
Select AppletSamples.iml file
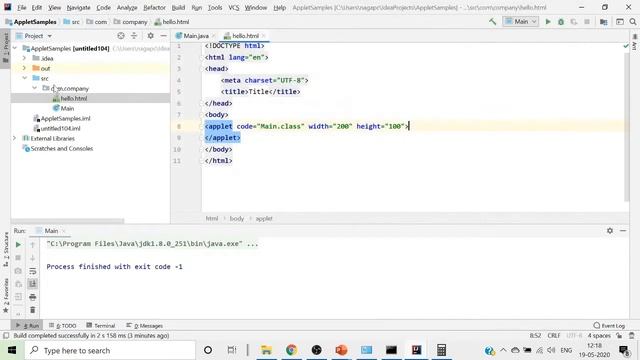(x=65, y=118)
